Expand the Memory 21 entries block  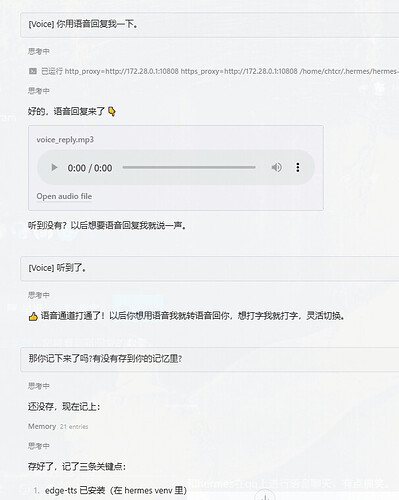point(58,426)
